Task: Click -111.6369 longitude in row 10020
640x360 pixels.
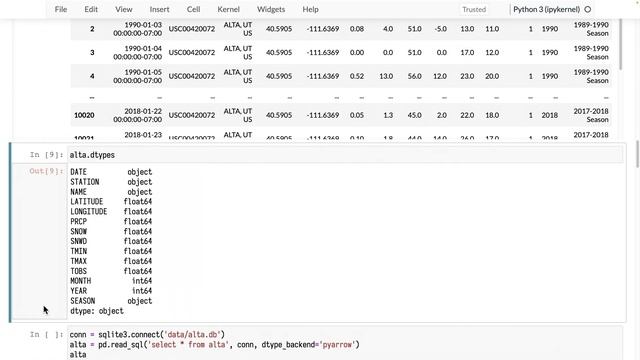Action: (323, 116)
